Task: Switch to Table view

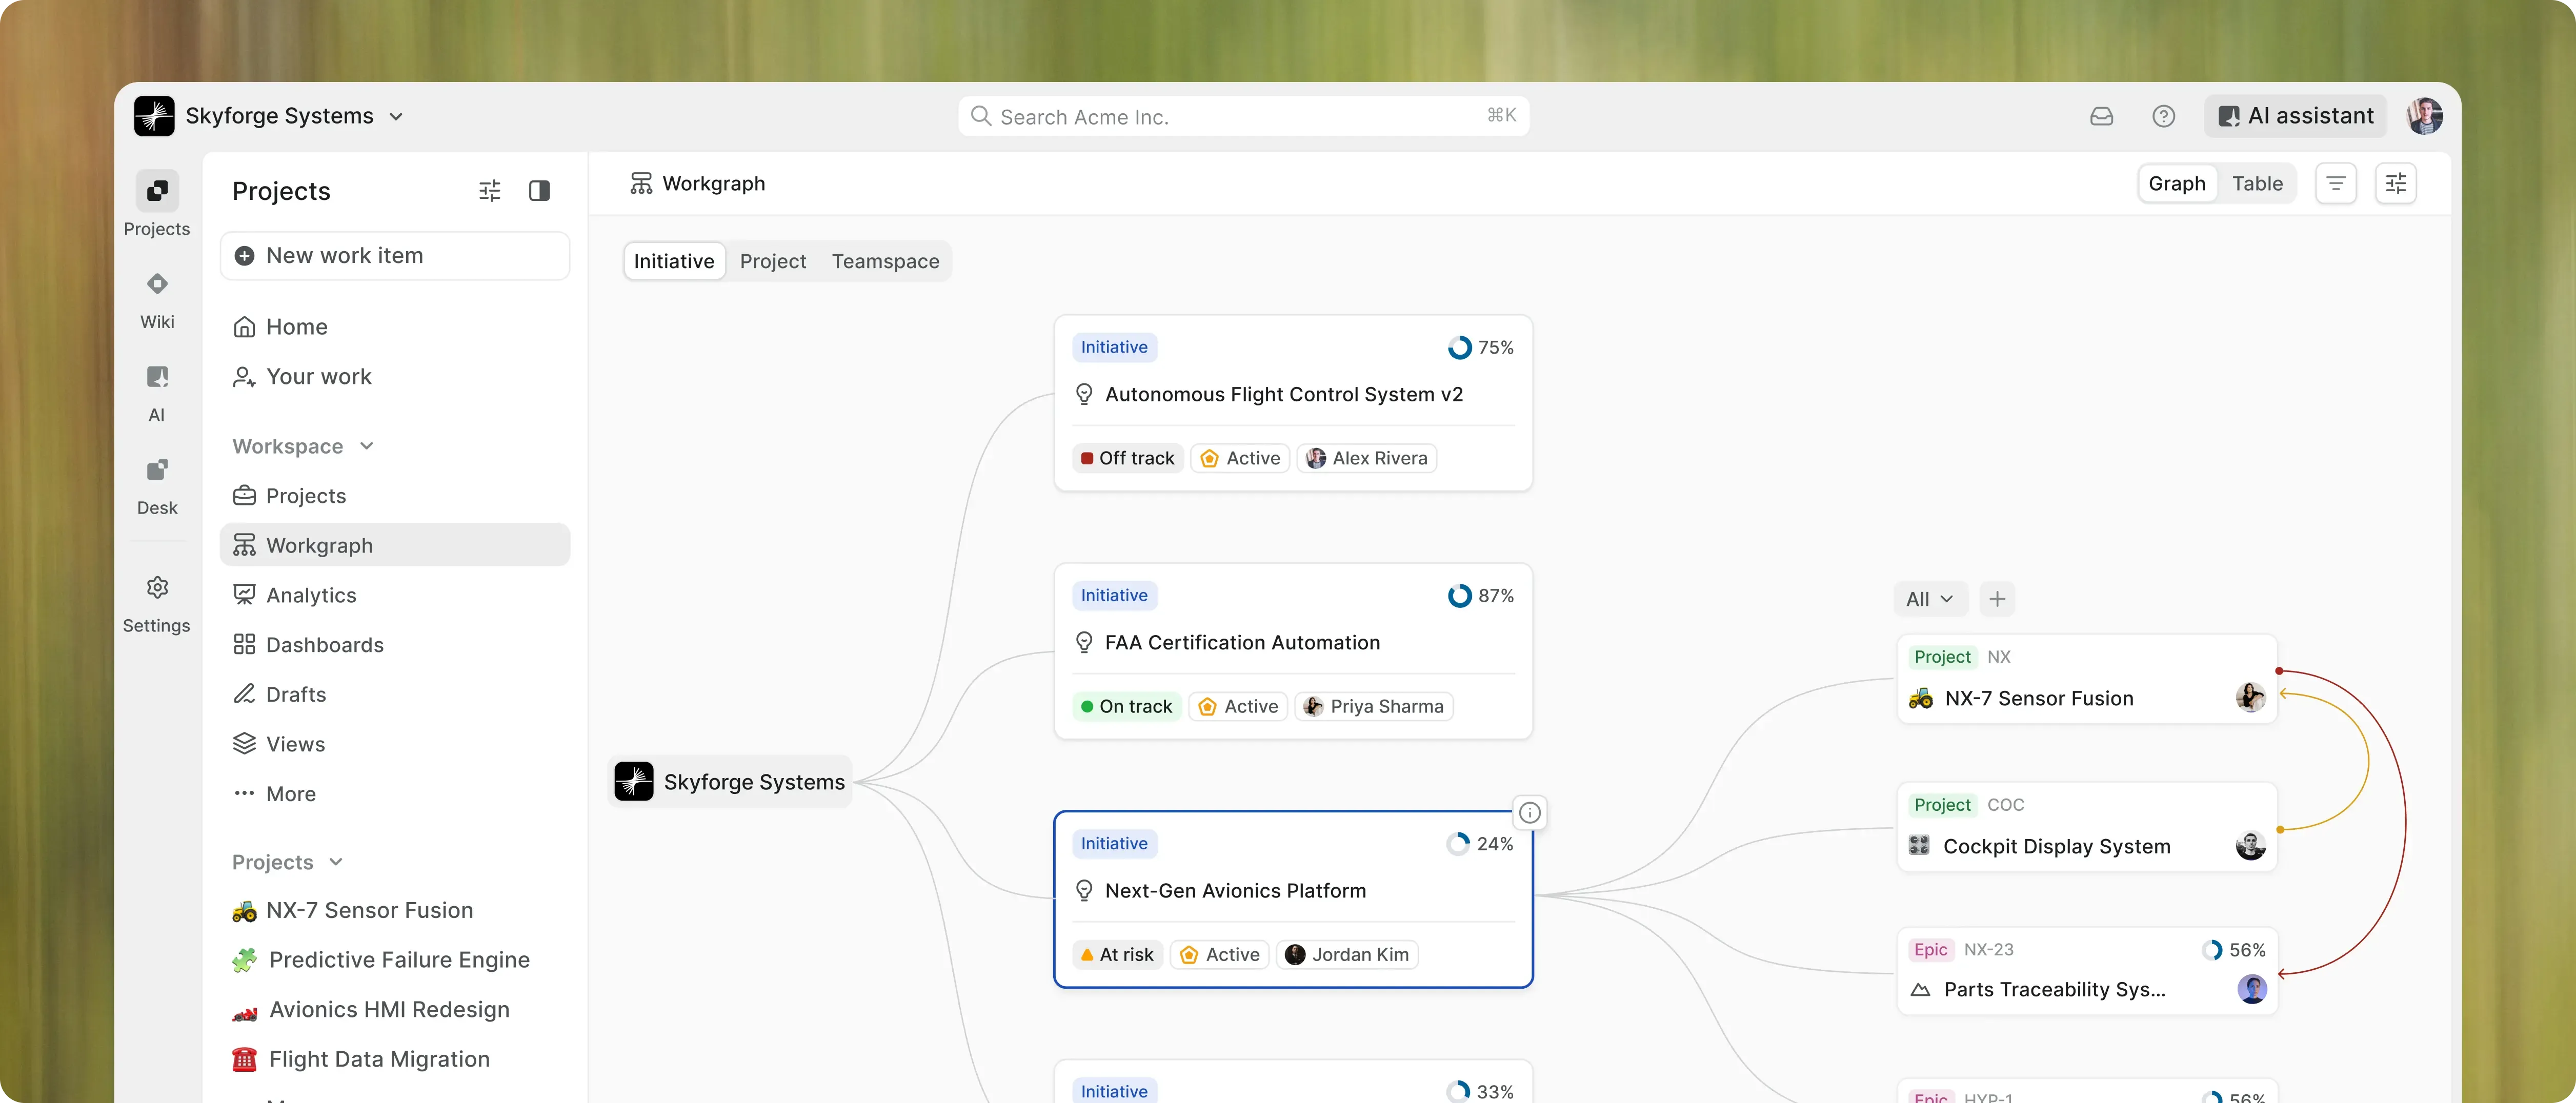Action: tap(2257, 183)
